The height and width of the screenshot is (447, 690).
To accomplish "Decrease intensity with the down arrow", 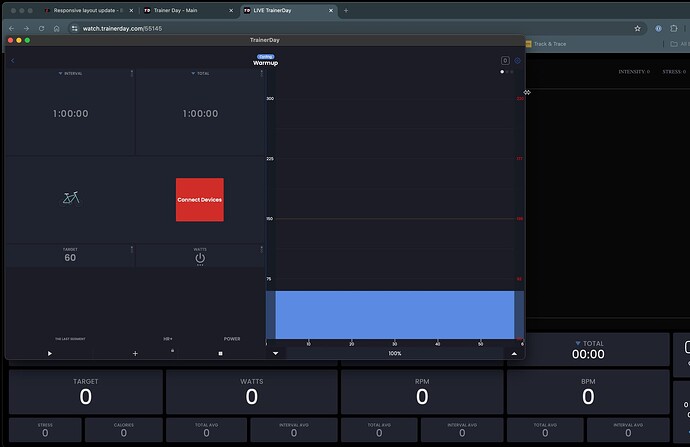I will tap(275, 353).
